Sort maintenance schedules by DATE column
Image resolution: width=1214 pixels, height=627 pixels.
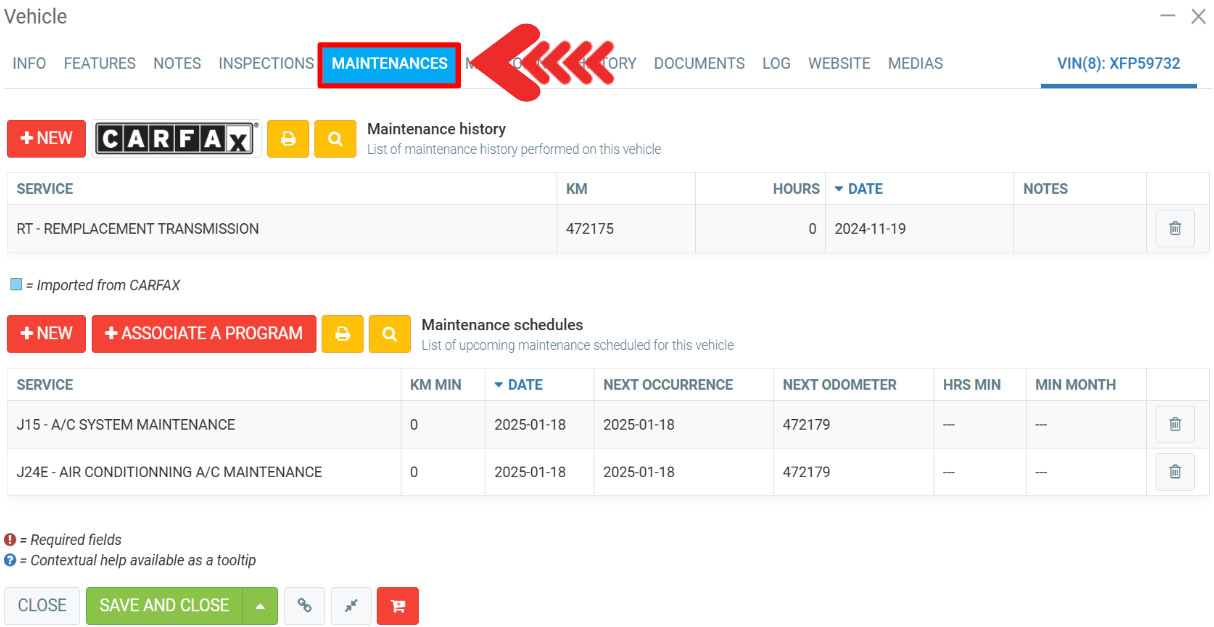pos(518,385)
